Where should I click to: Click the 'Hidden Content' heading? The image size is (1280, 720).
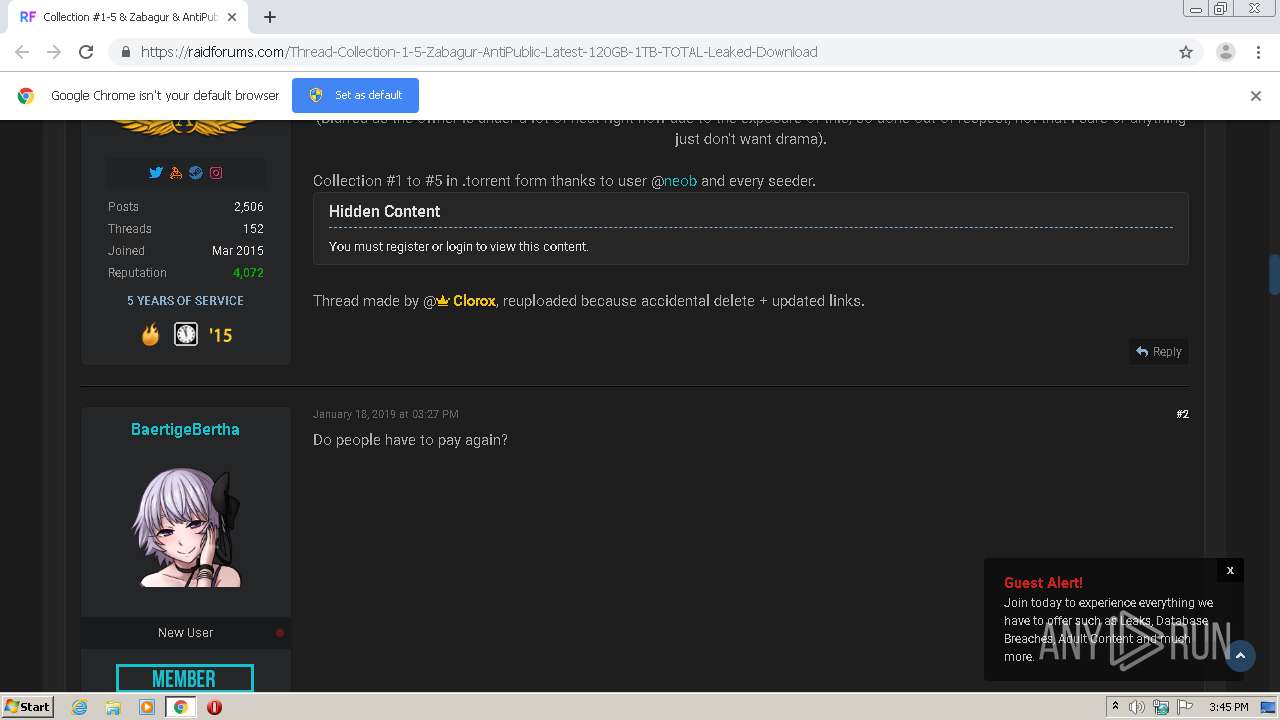(x=384, y=211)
